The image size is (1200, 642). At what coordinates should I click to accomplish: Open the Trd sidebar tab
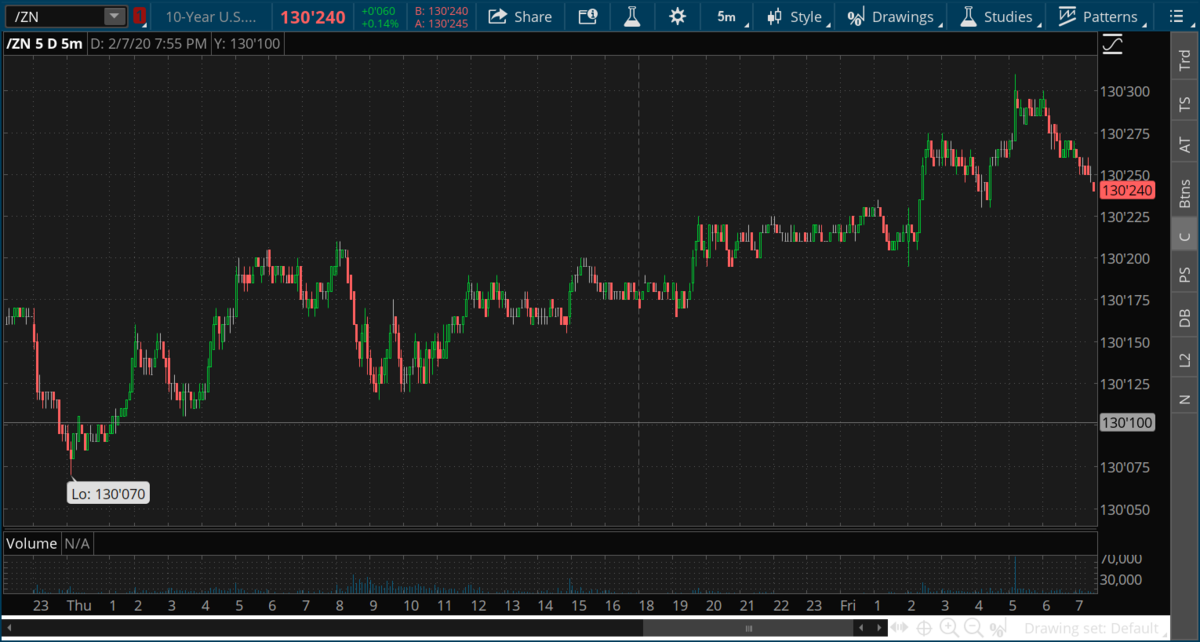point(1184,60)
